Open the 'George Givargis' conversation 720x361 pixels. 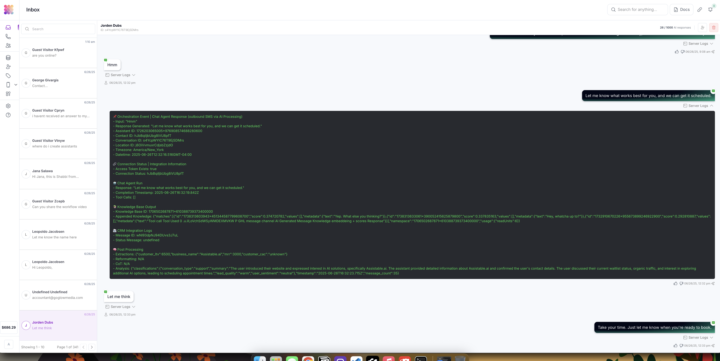pyautogui.click(x=58, y=83)
